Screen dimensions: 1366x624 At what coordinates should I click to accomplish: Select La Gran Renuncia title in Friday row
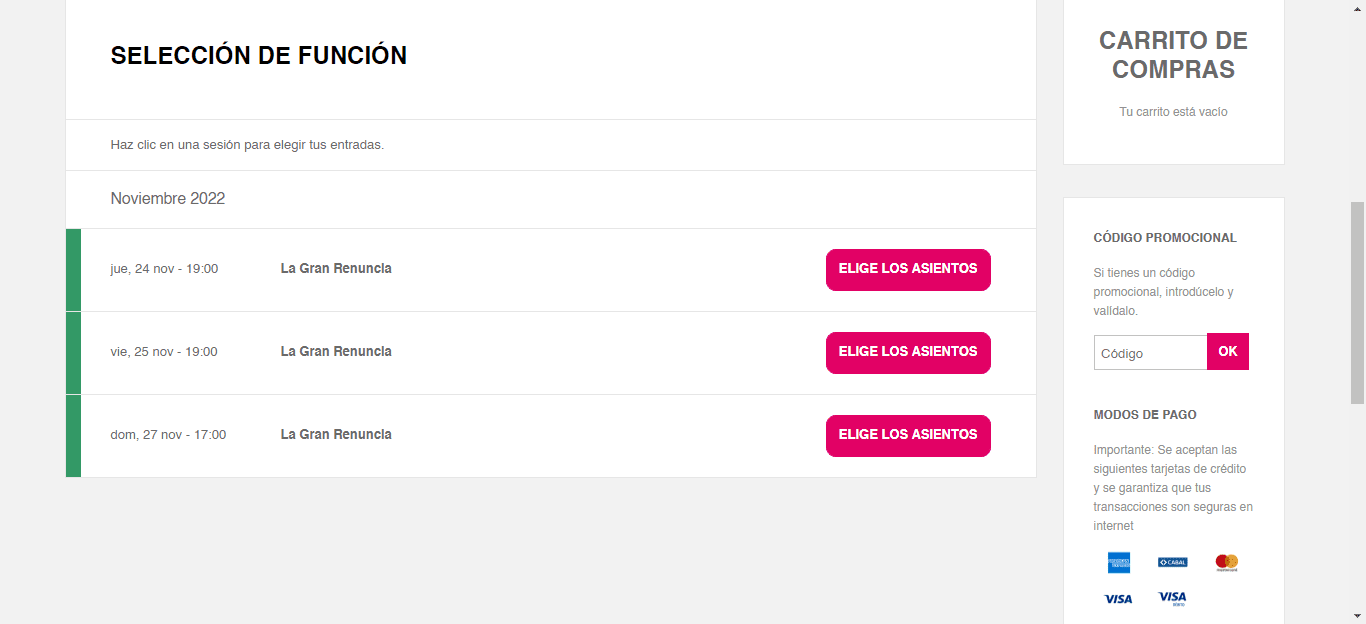pos(336,352)
